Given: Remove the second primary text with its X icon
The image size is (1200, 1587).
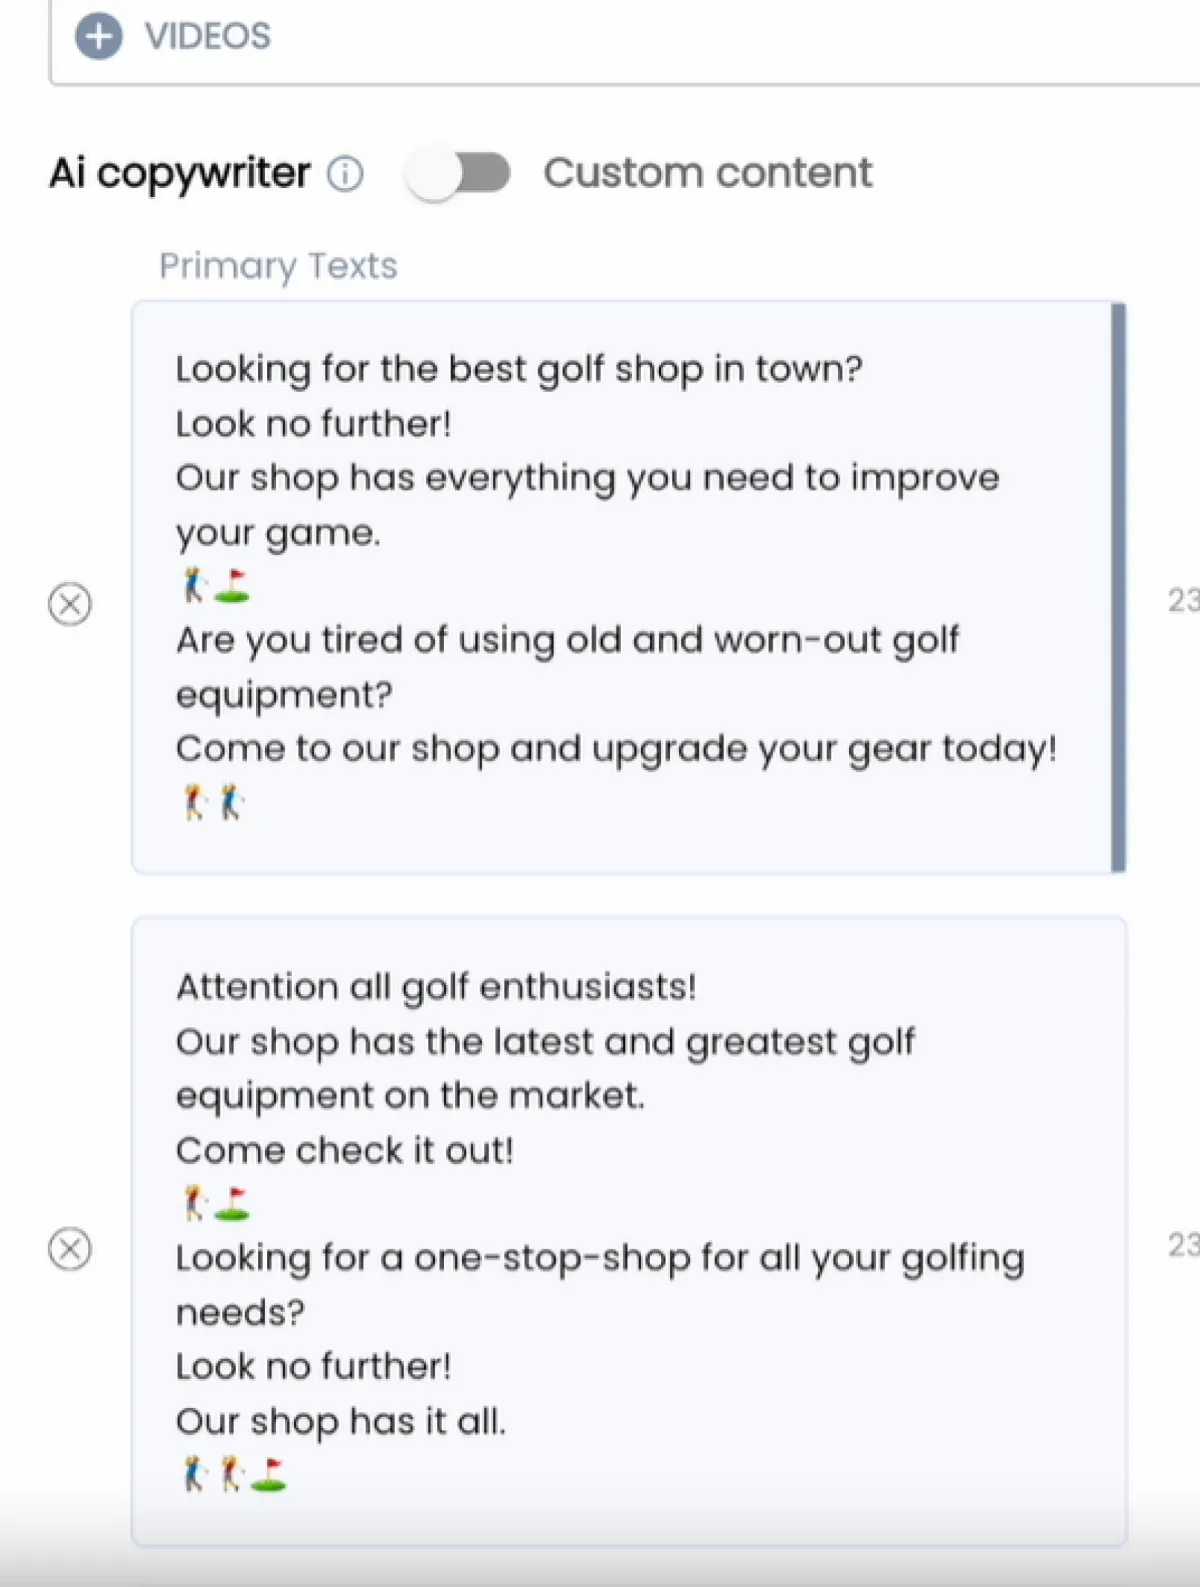Looking at the screenshot, I should click(70, 1249).
